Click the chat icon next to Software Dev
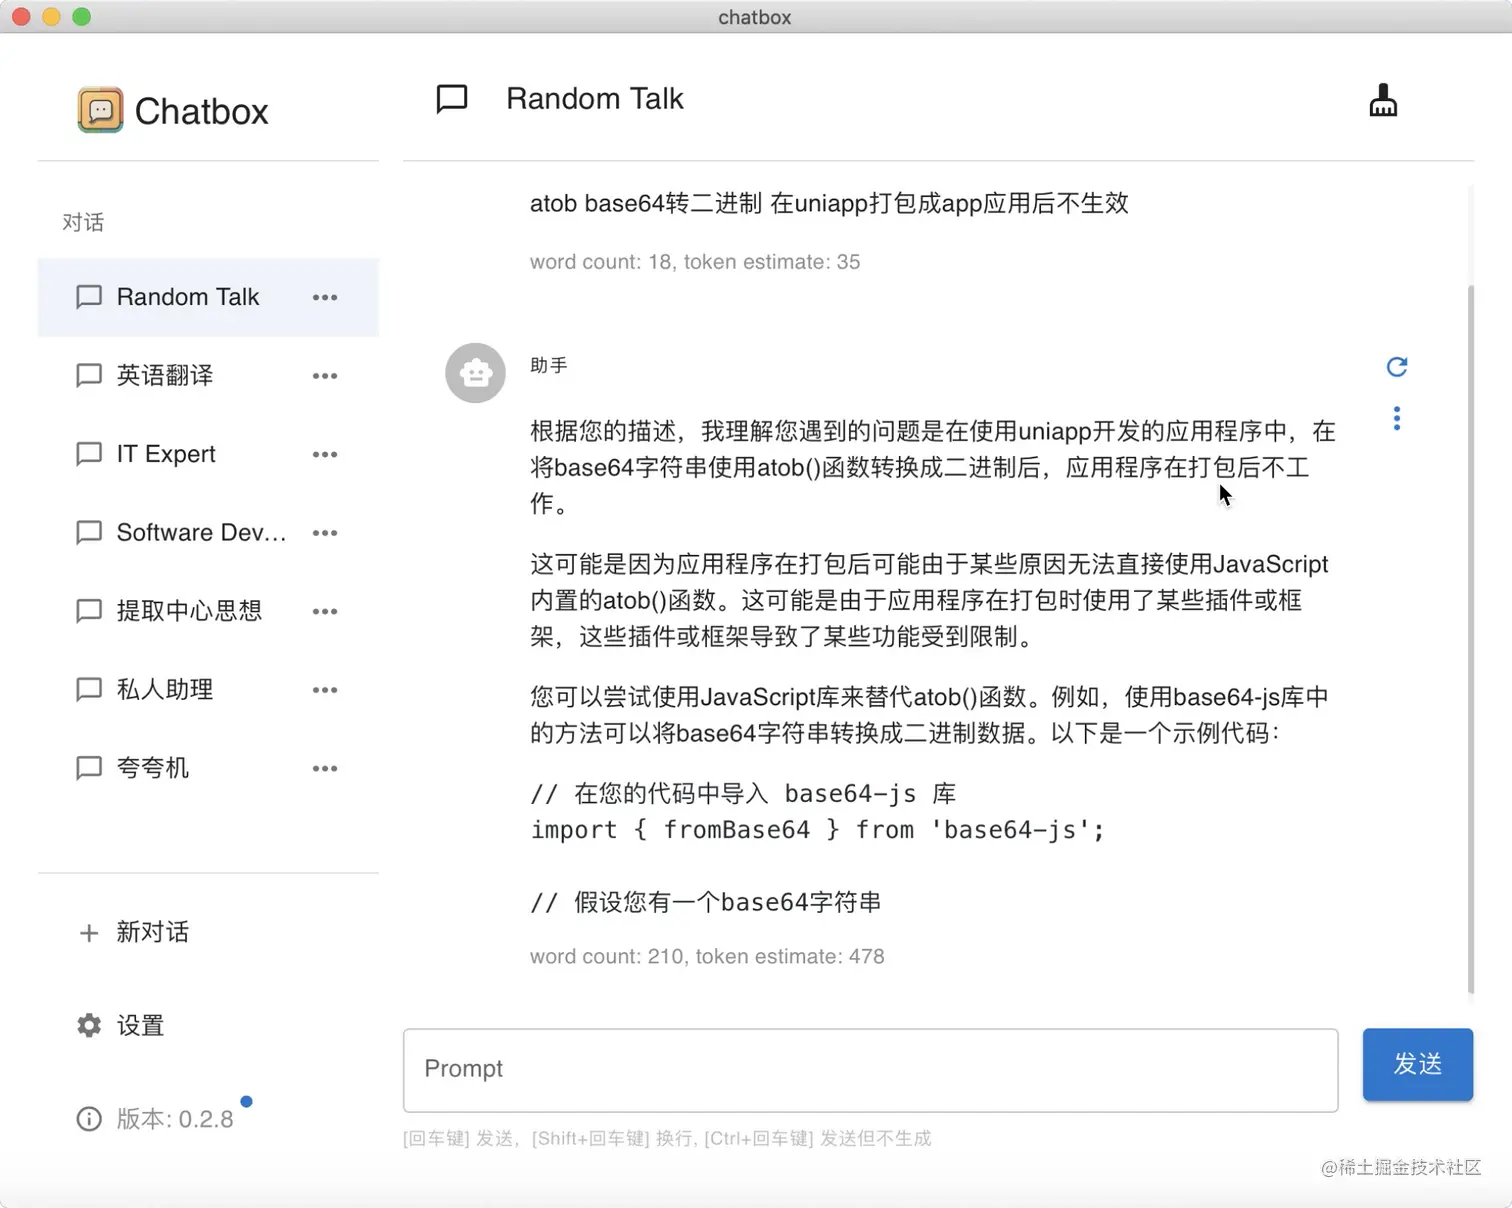Viewport: 1512px width, 1208px height. tap(89, 533)
